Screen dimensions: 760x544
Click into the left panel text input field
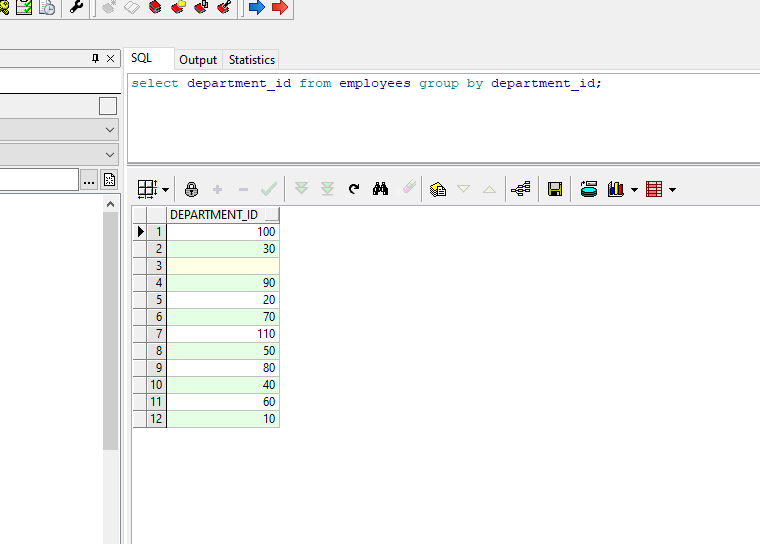(39, 180)
